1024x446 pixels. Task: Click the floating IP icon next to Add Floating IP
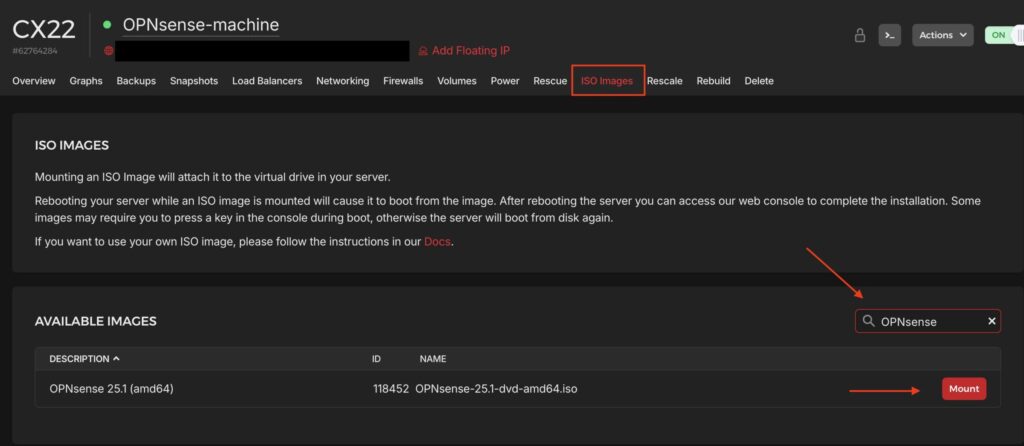tap(423, 50)
